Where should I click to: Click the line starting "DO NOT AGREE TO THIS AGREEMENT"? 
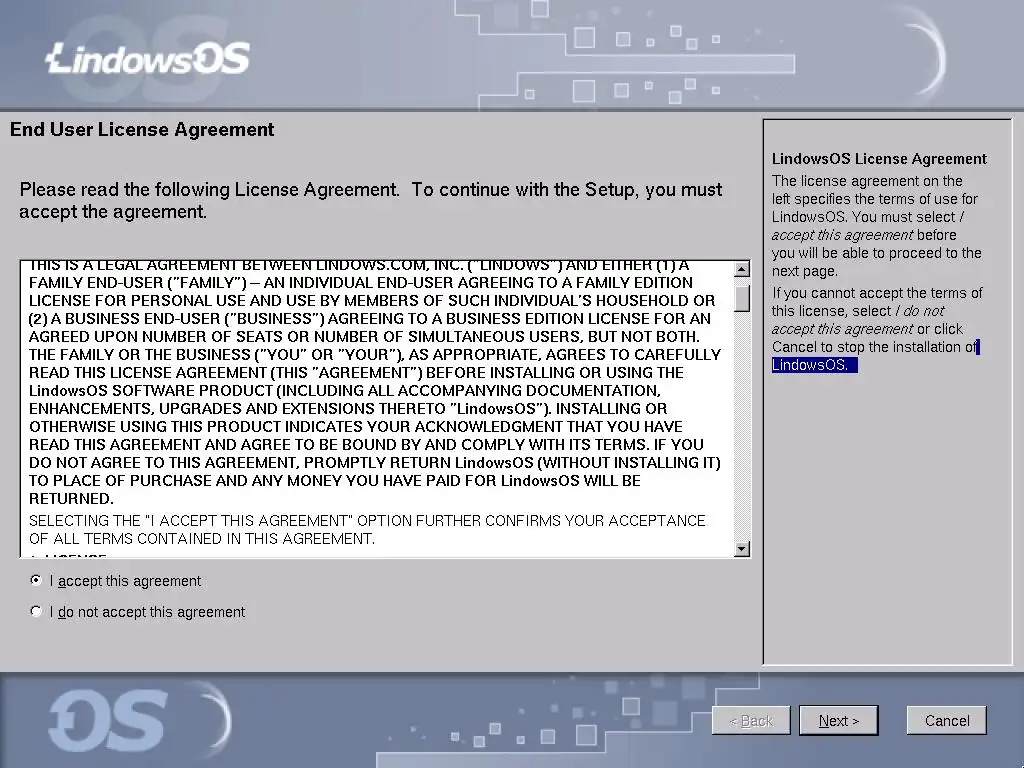coord(374,463)
